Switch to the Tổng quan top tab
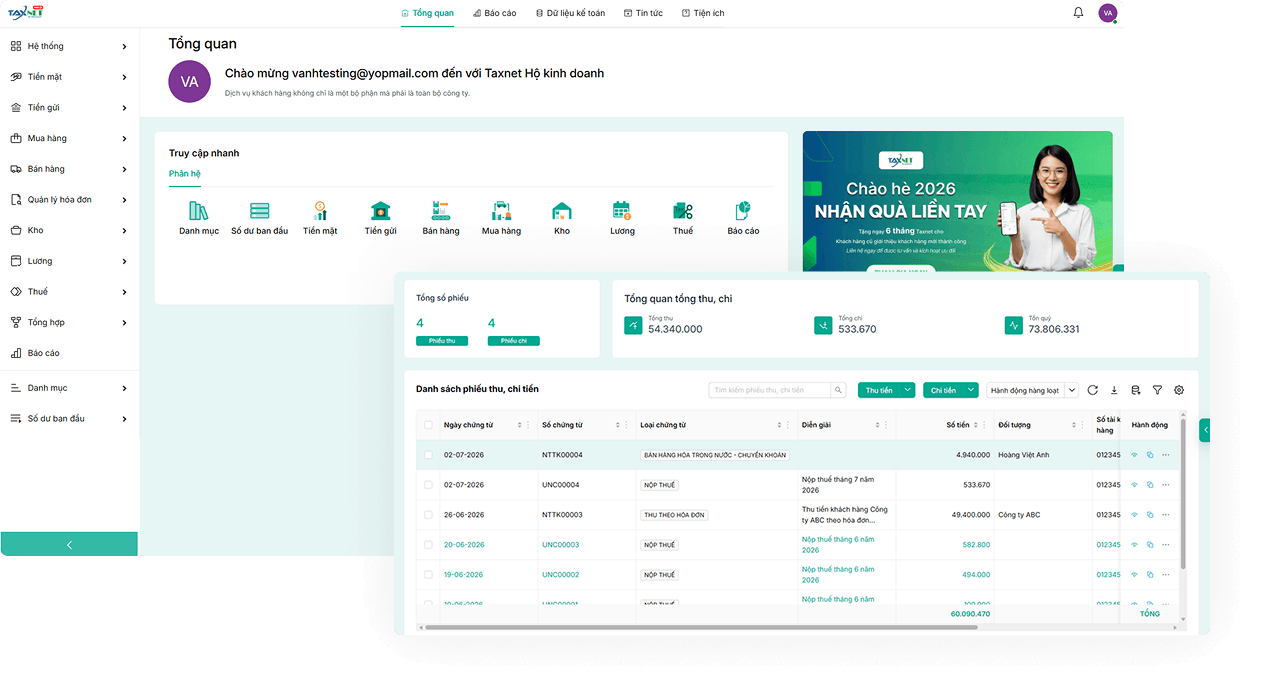This screenshot has height=696, width=1270. pyautogui.click(x=427, y=13)
